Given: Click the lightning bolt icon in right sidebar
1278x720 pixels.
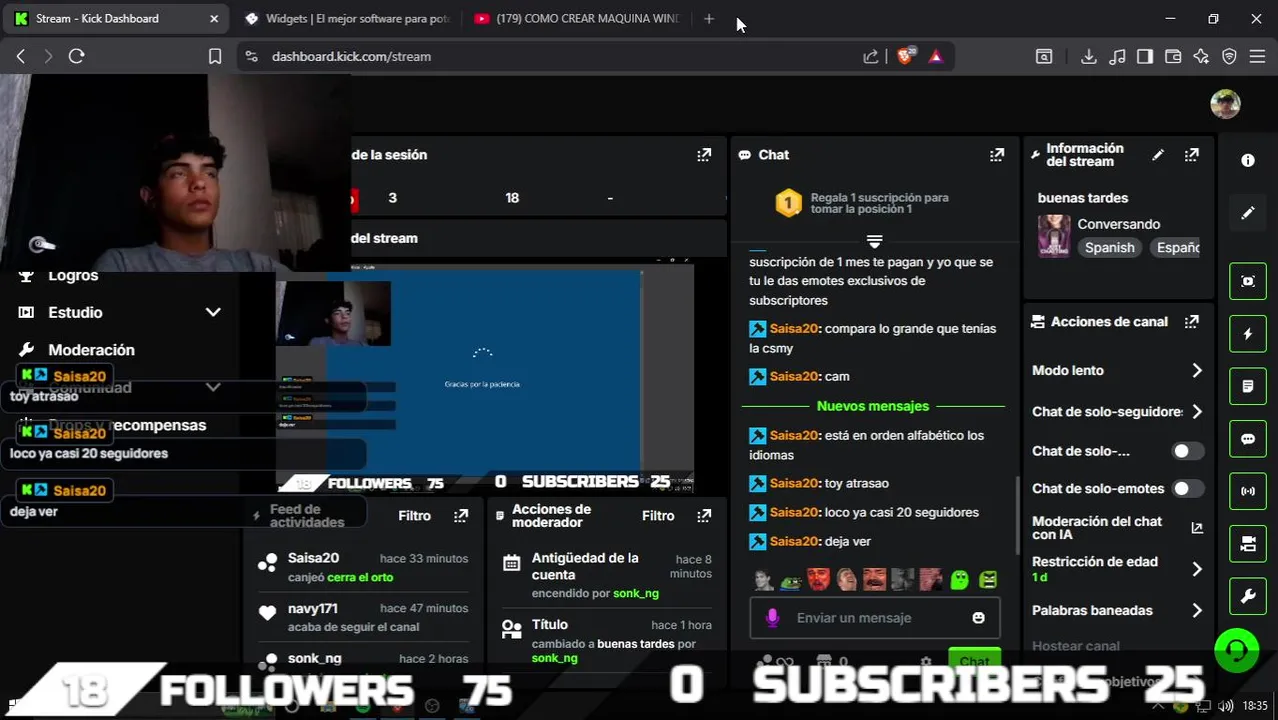Looking at the screenshot, I should [x=1248, y=334].
